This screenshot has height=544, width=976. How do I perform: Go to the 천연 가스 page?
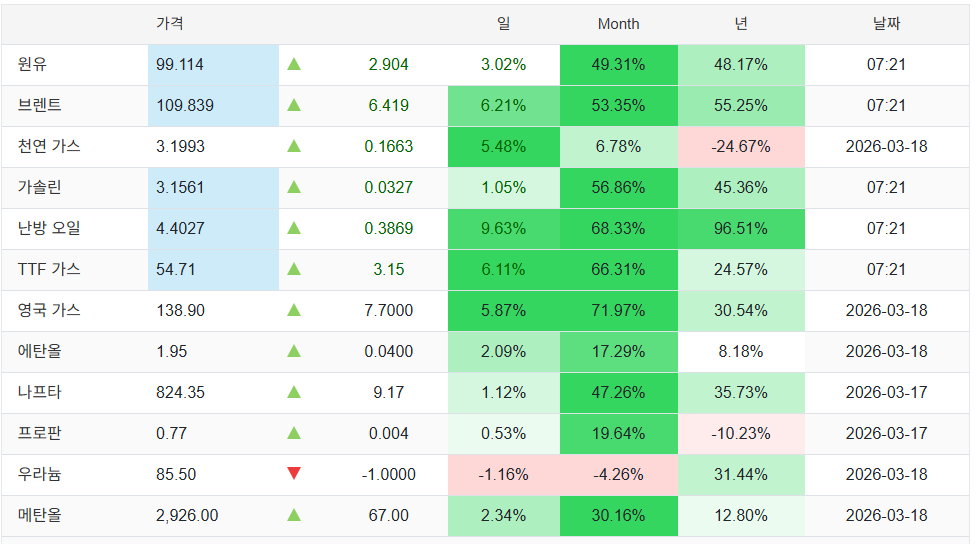(49, 147)
